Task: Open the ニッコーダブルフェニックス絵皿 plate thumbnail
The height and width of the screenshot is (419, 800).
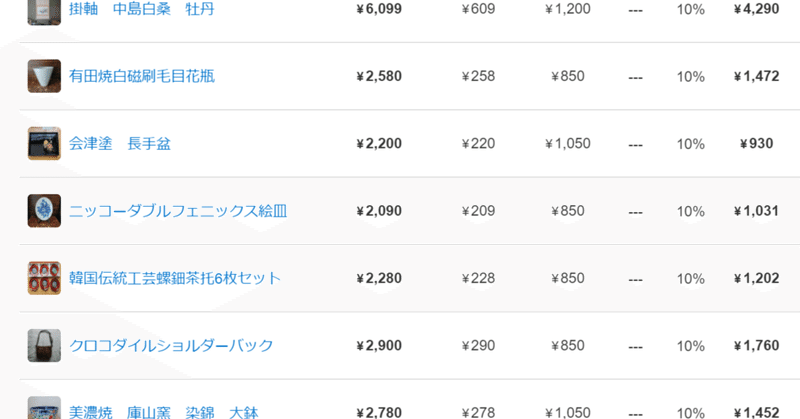Action: pyautogui.click(x=44, y=211)
